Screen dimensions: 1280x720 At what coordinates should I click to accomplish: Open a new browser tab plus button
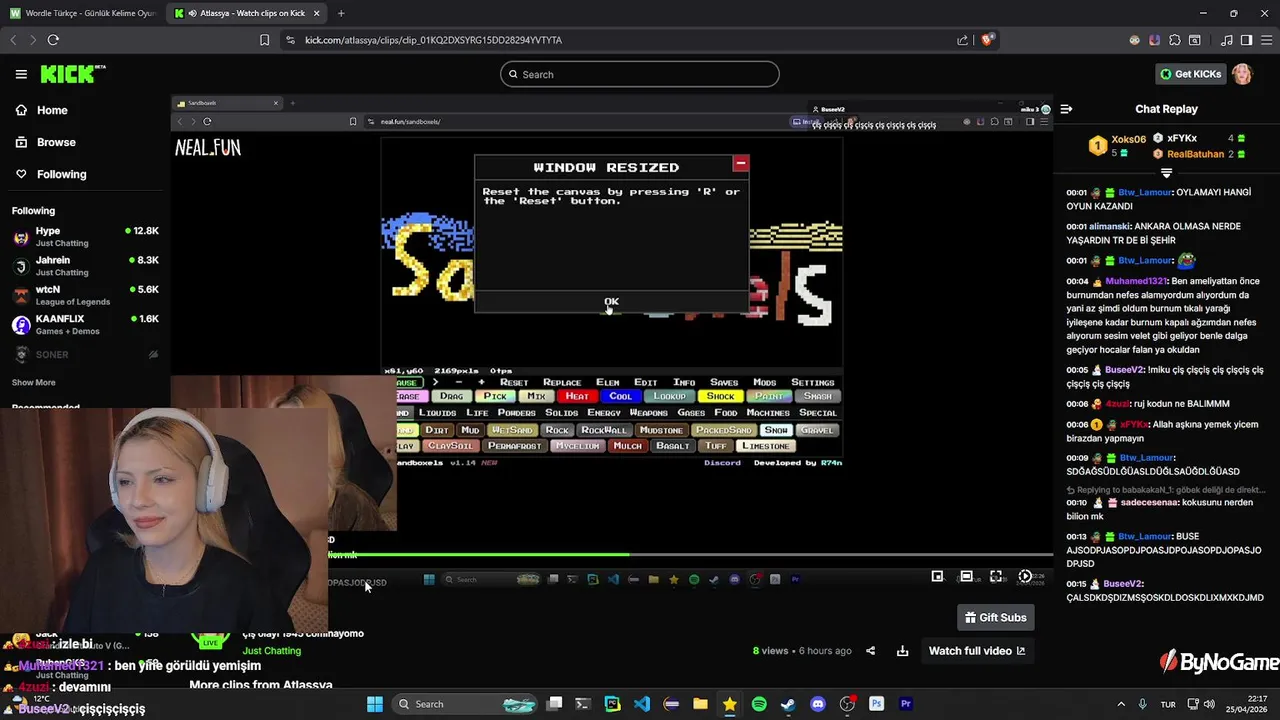click(341, 13)
